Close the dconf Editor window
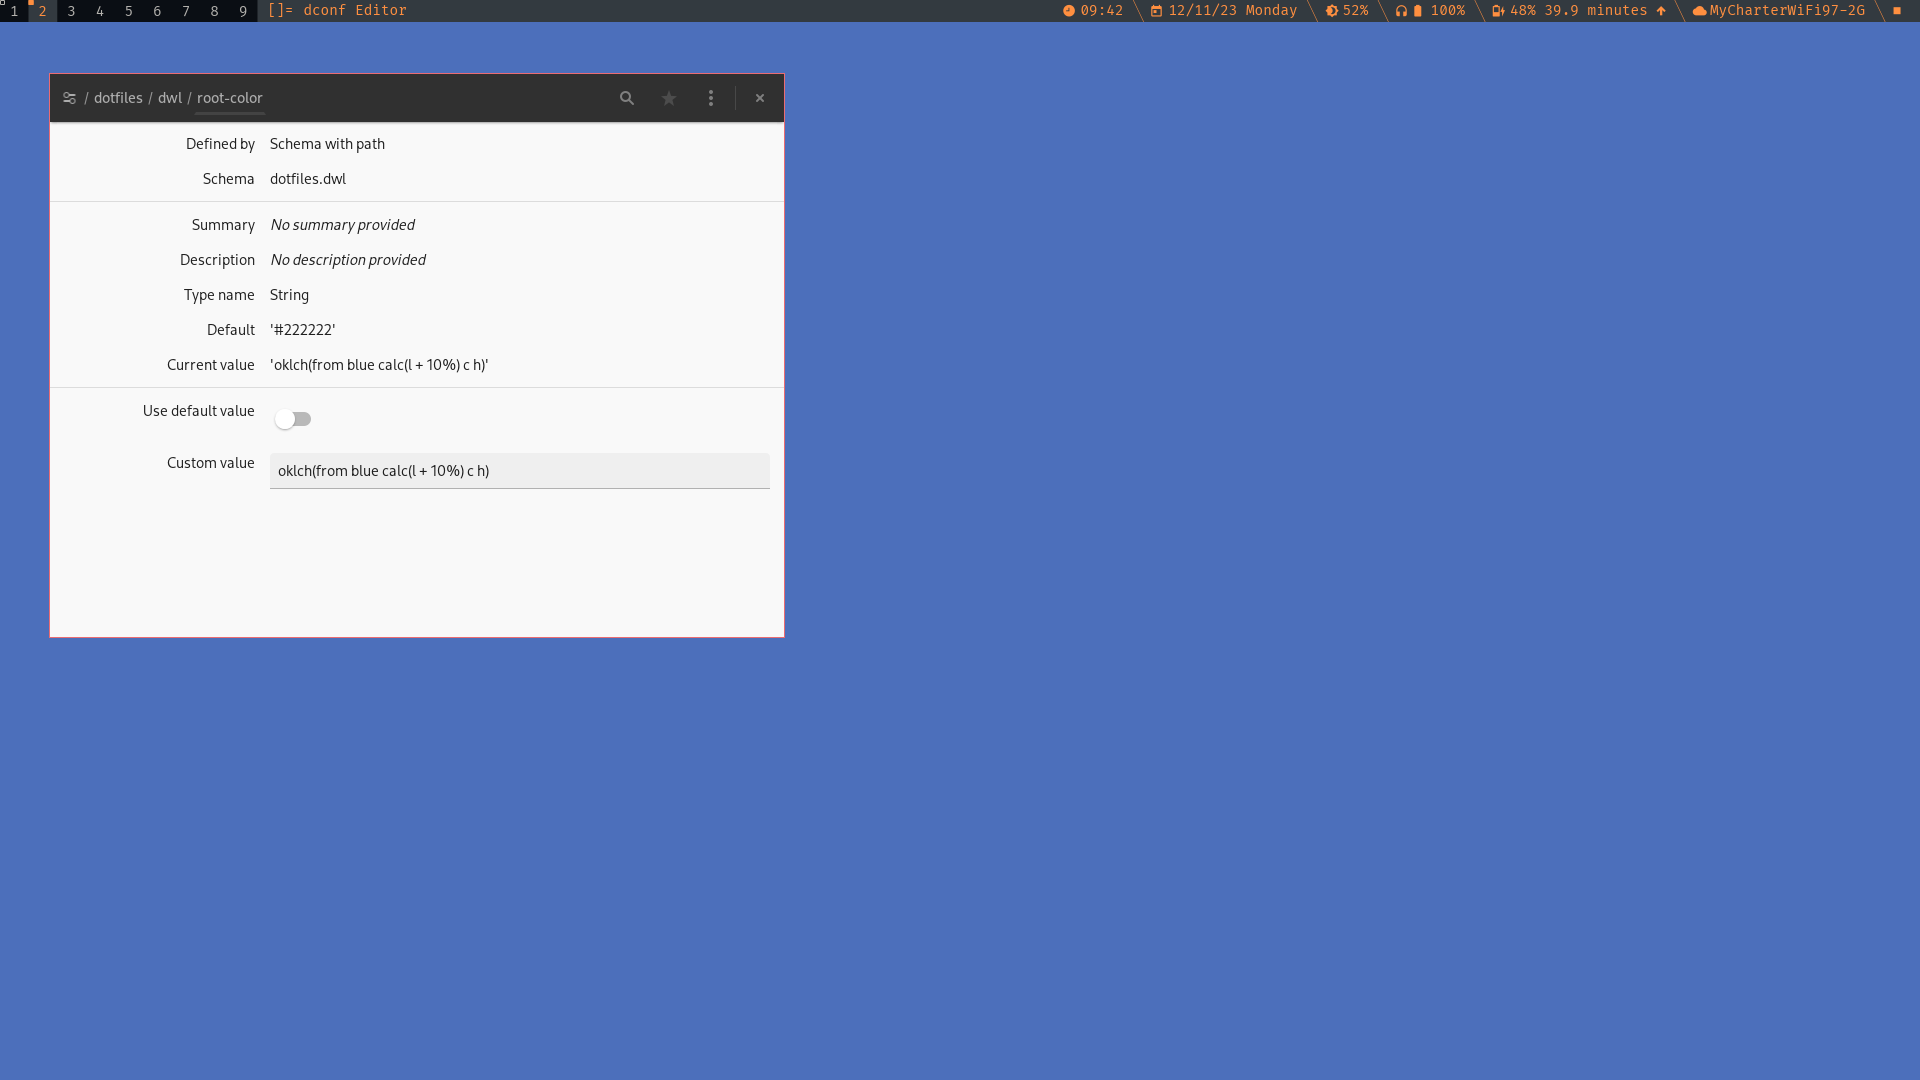This screenshot has height=1080, width=1920. 760,98
